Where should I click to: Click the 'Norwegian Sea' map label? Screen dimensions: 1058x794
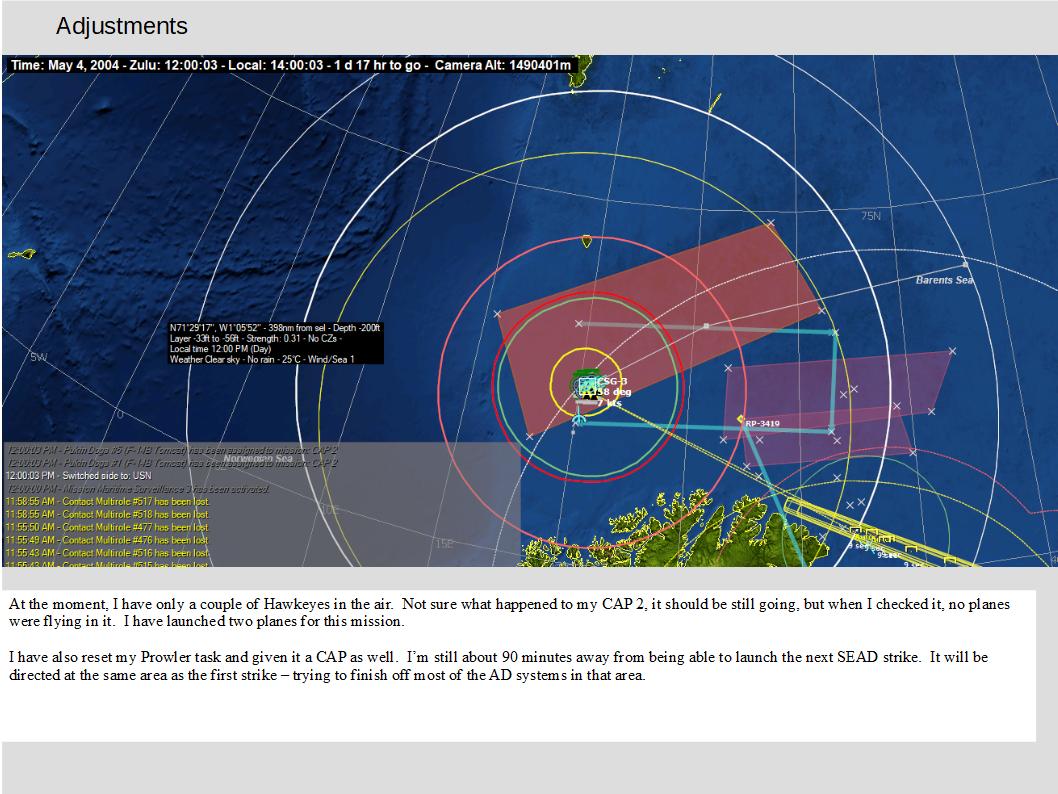point(258,459)
